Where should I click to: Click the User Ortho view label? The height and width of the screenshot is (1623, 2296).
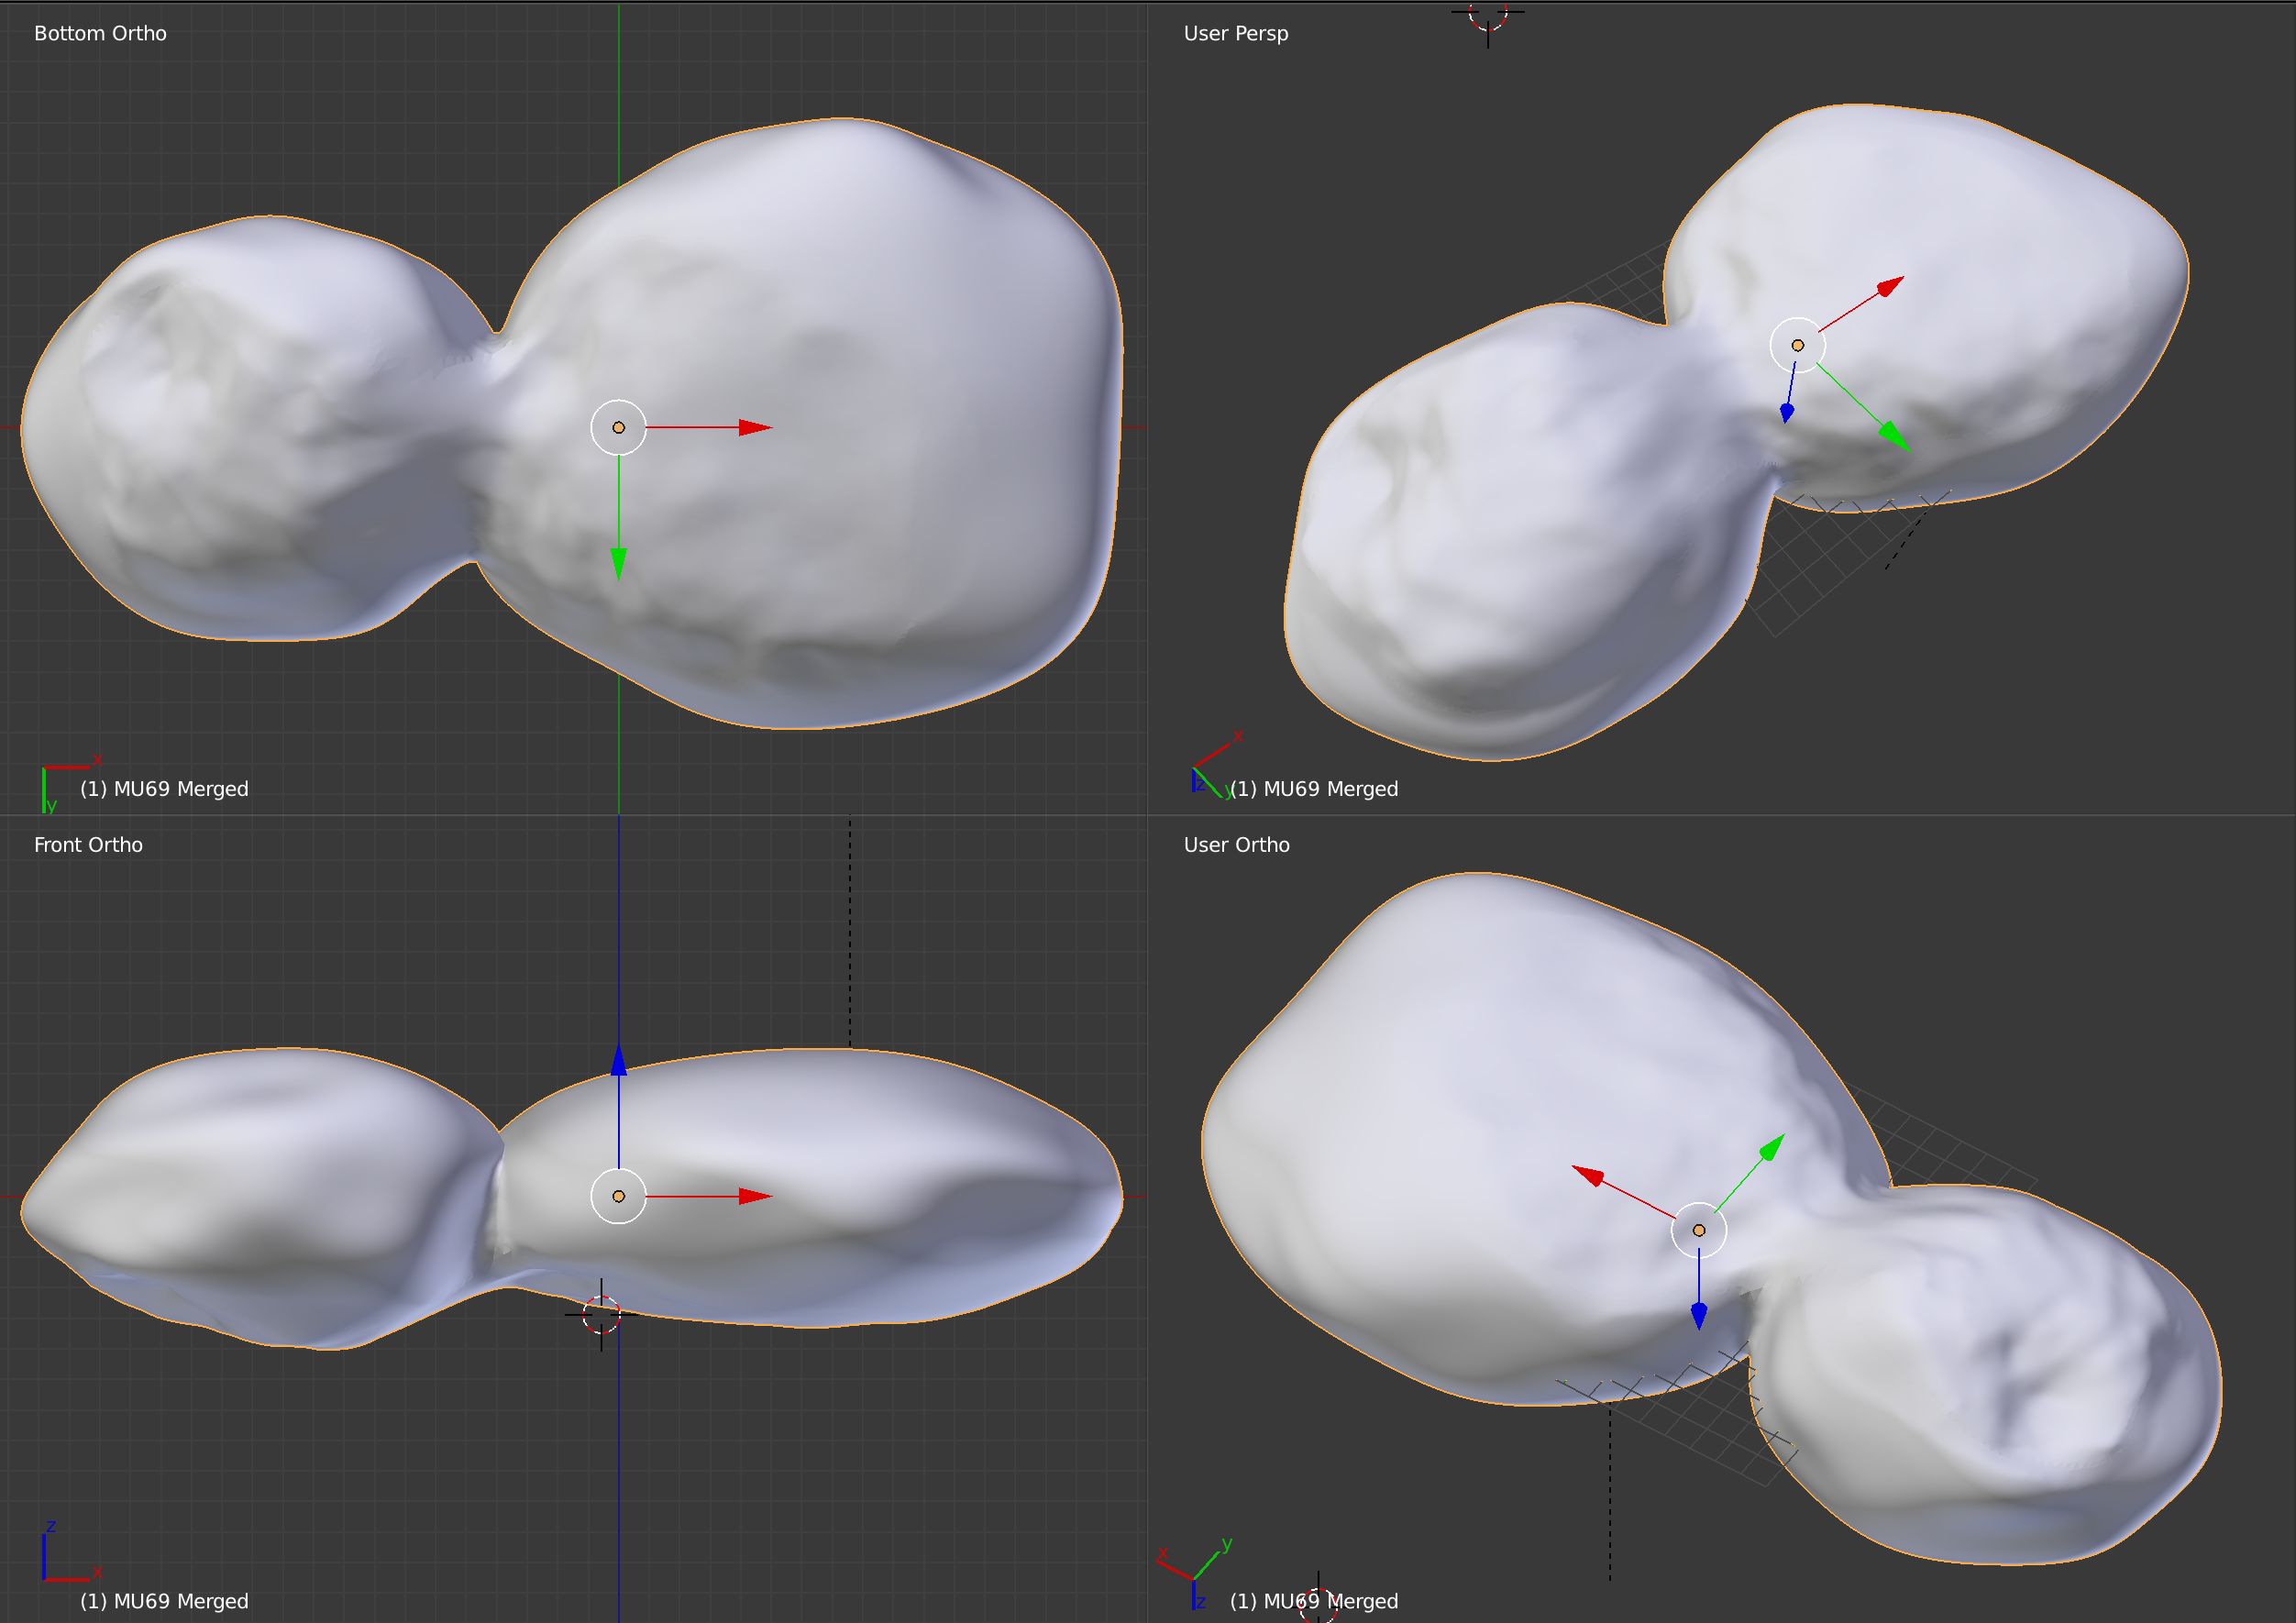(x=1237, y=845)
